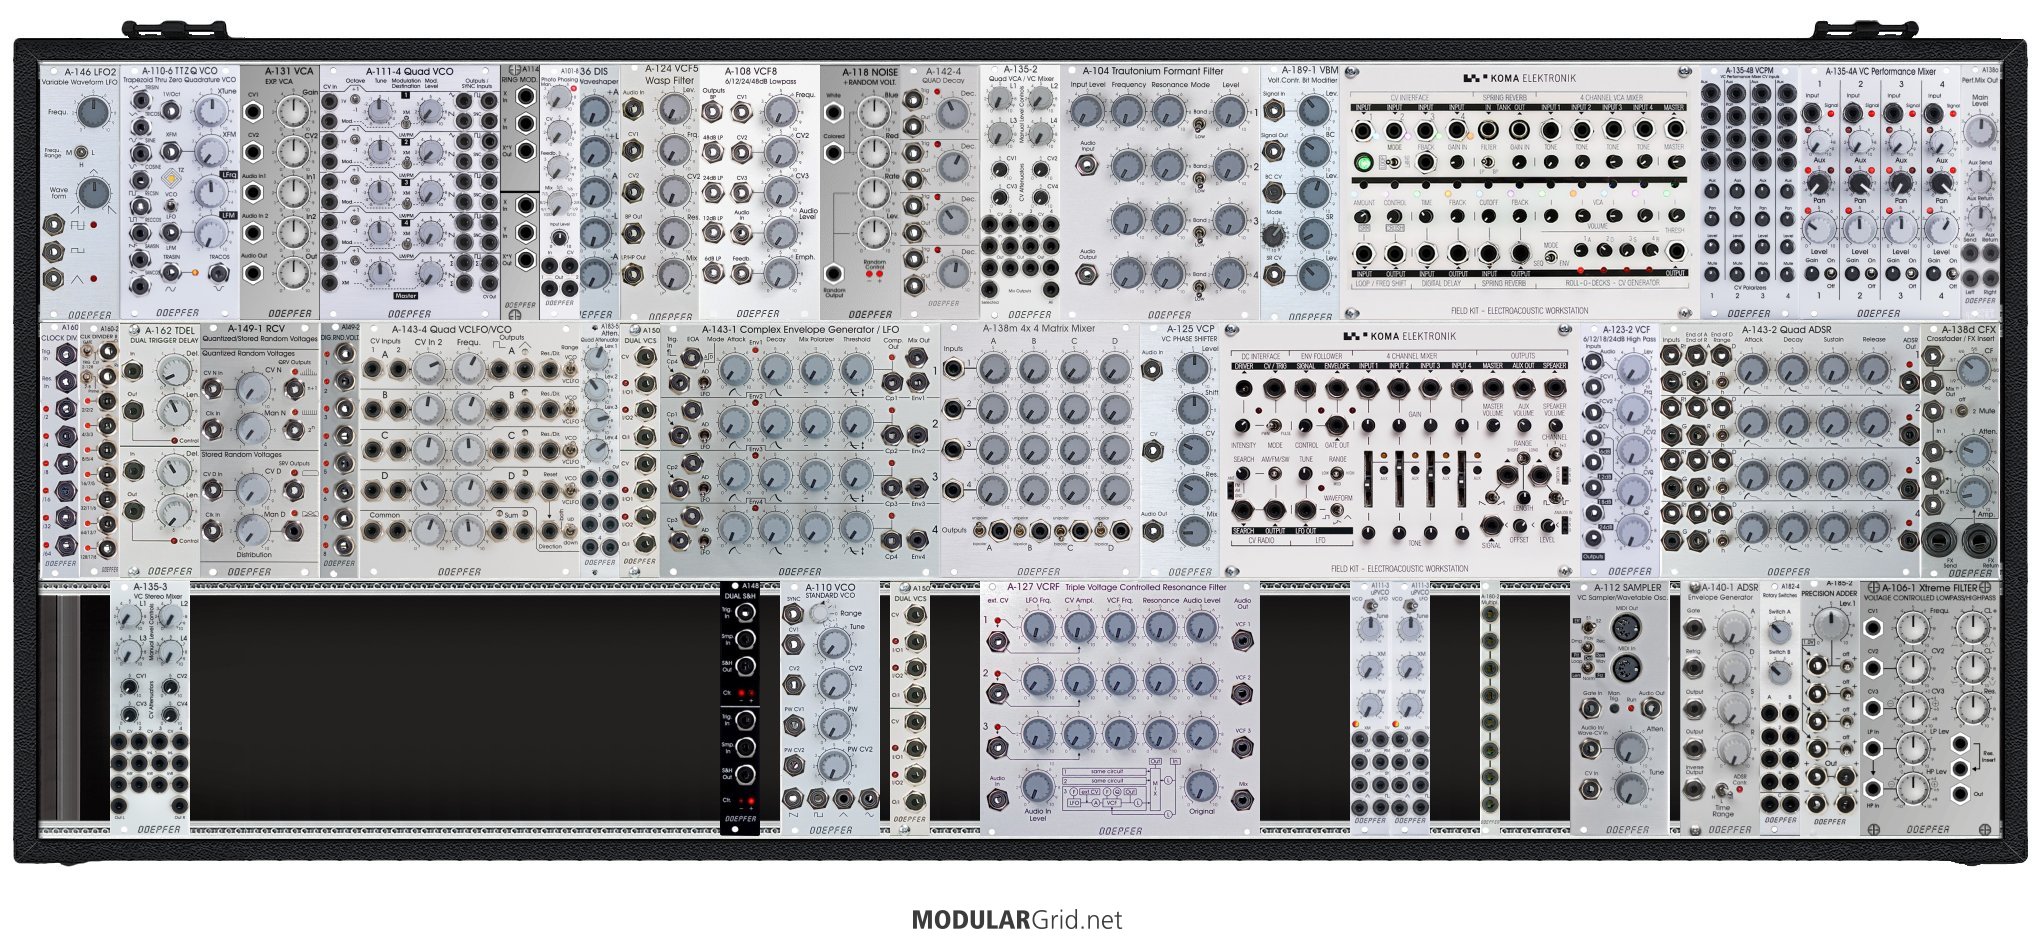
Task: Adjust the Tune knob on A-112 Sampler
Action: [1630, 789]
